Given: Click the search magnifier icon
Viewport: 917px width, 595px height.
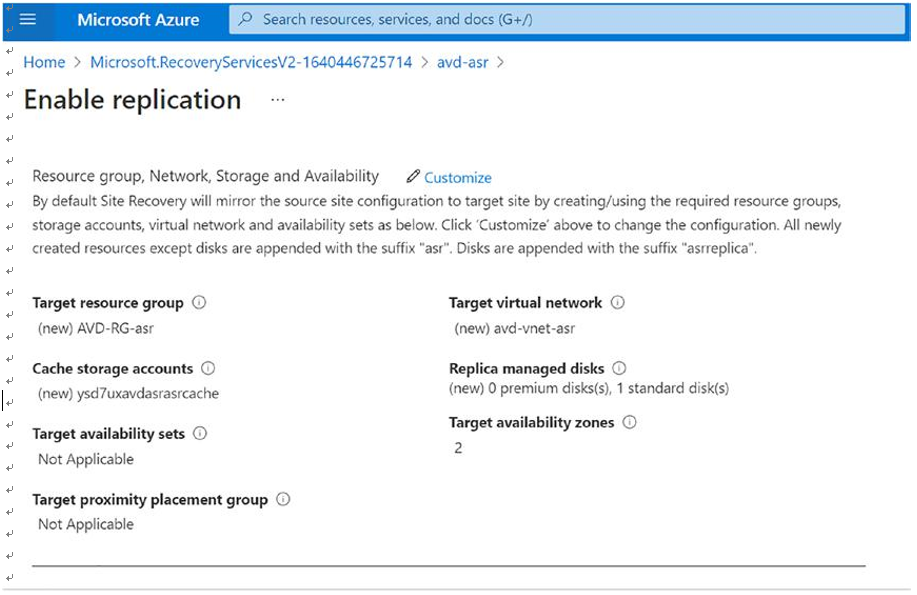Looking at the screenshot, I should [246, 19].
